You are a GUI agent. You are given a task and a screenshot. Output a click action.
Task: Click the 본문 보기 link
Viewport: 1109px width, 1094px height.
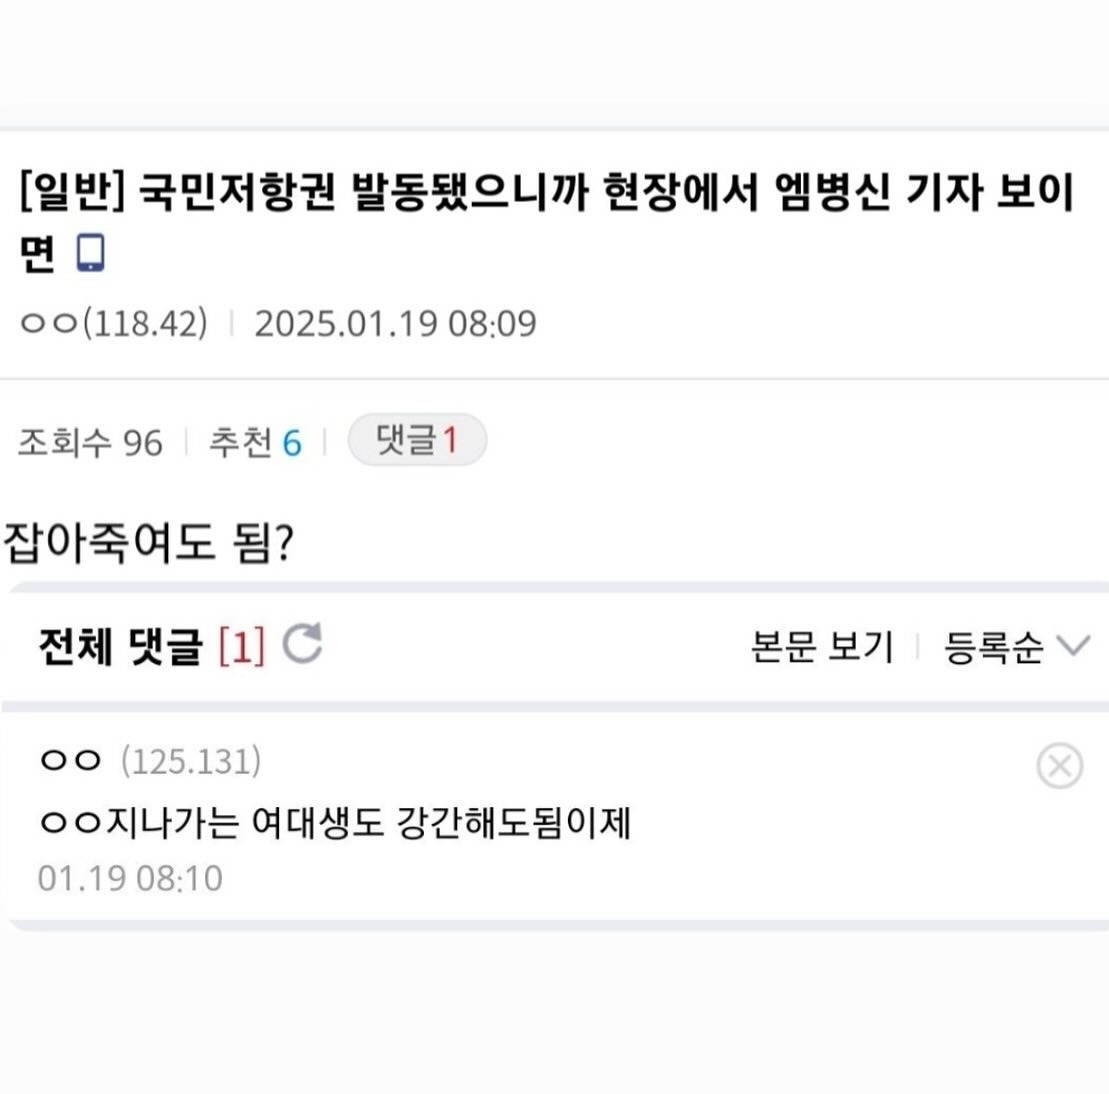pos(822,647)
